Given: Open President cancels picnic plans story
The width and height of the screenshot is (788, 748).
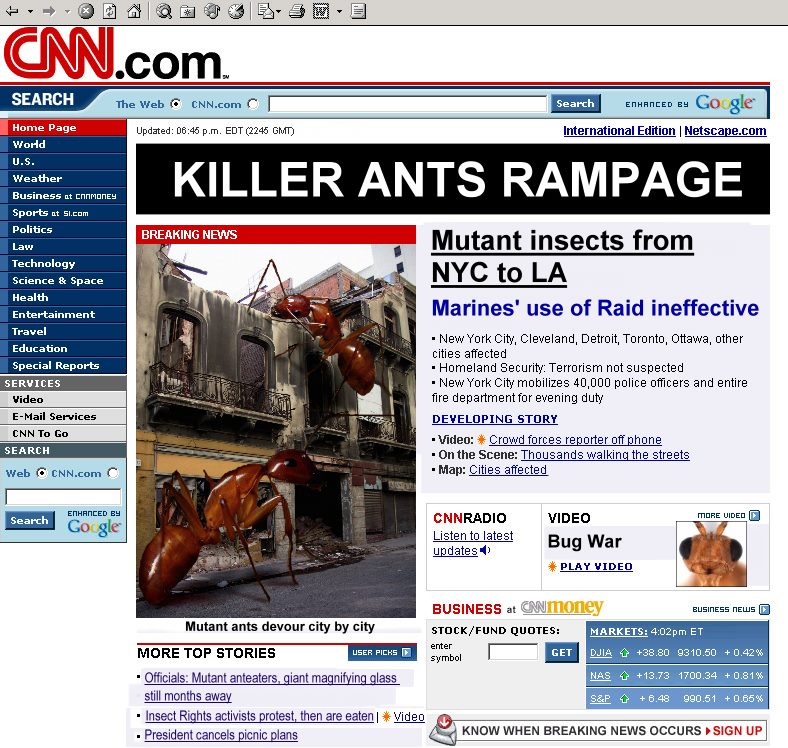Looking at the screenshot, I should (221, 735).
